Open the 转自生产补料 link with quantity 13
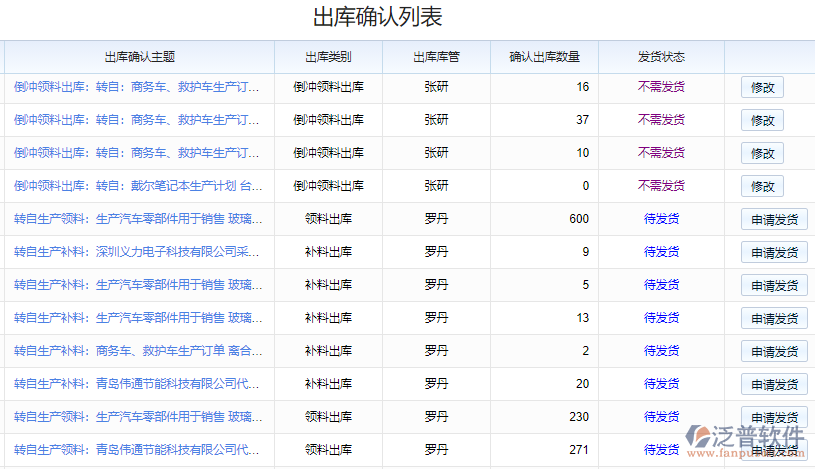This screenshot has height=469, width=815. (x=138, y=318)
